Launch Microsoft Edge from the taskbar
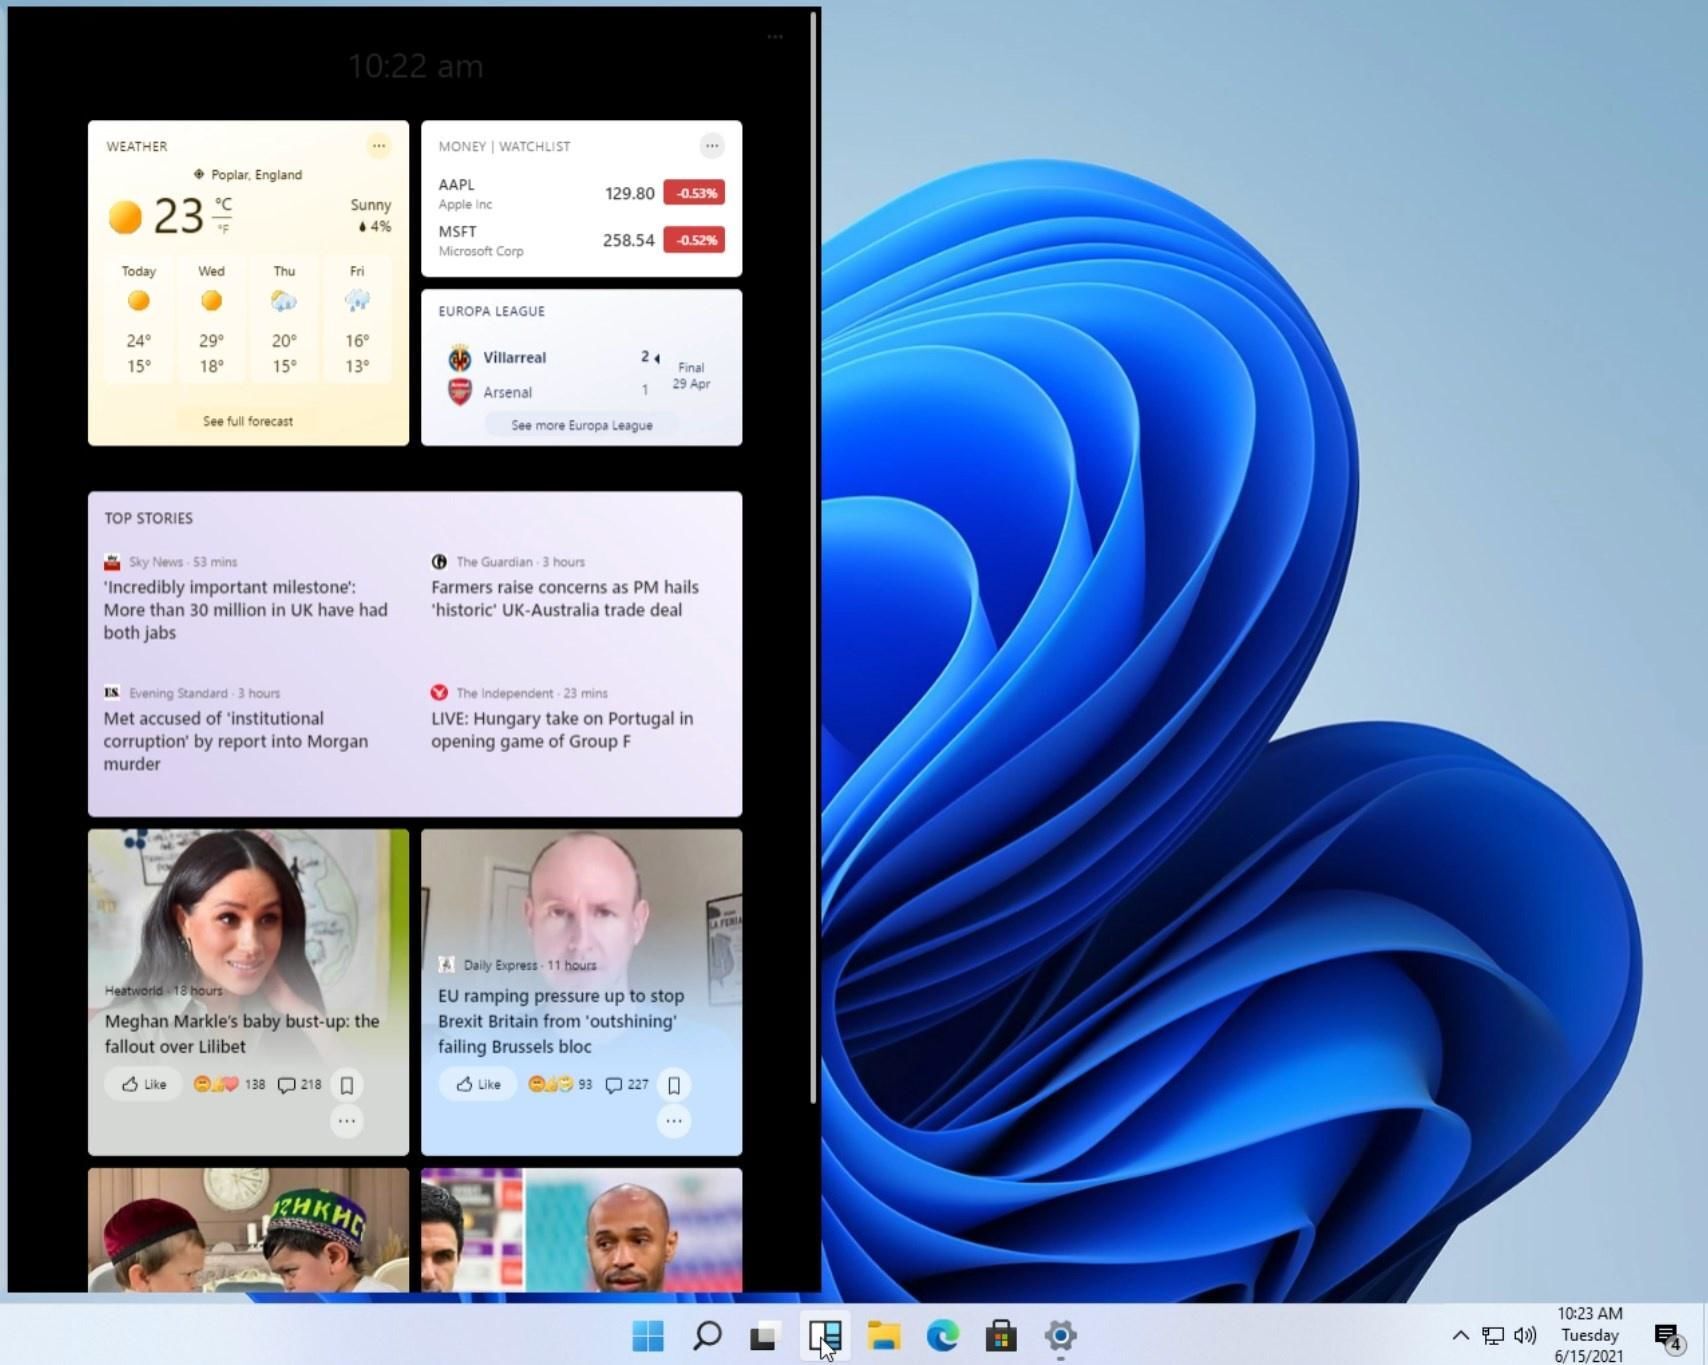This screenshot has width=1708, height=1365. click(x=941, y=1335)
